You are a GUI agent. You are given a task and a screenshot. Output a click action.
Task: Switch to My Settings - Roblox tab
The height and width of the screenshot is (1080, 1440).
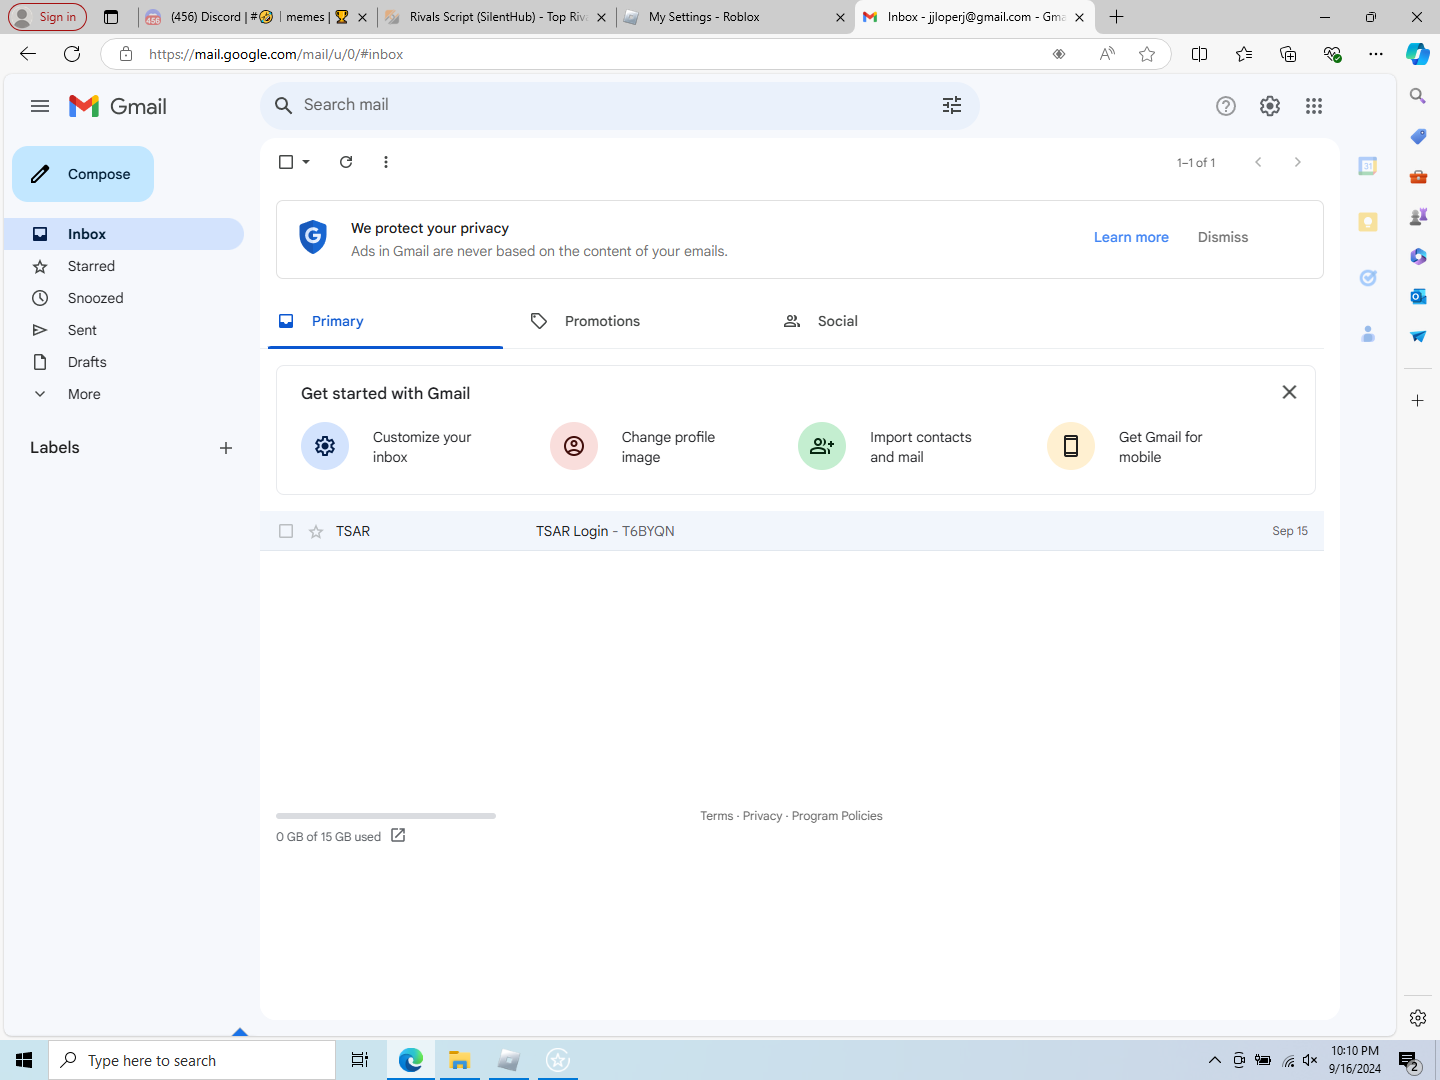(x=735, y=17)
